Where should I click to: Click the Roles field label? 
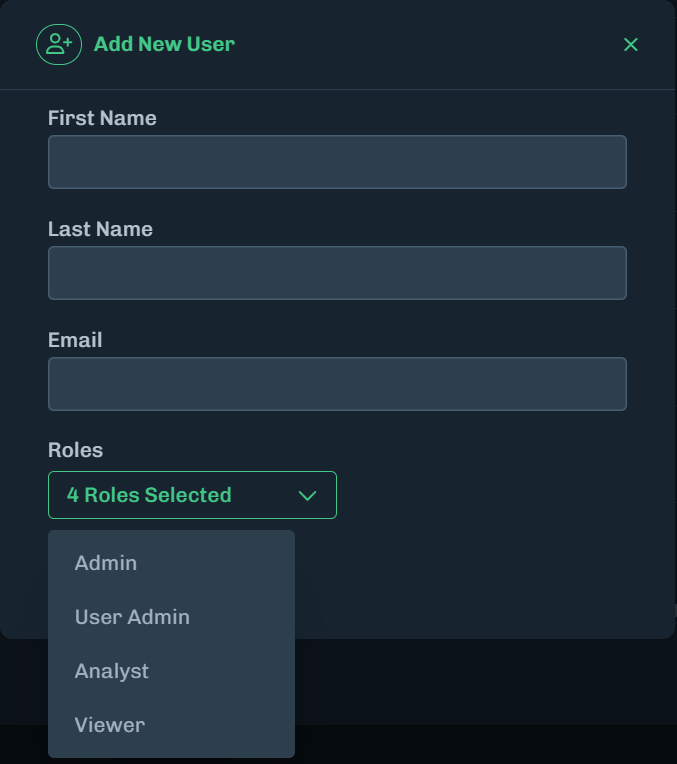tap(75, 450)
